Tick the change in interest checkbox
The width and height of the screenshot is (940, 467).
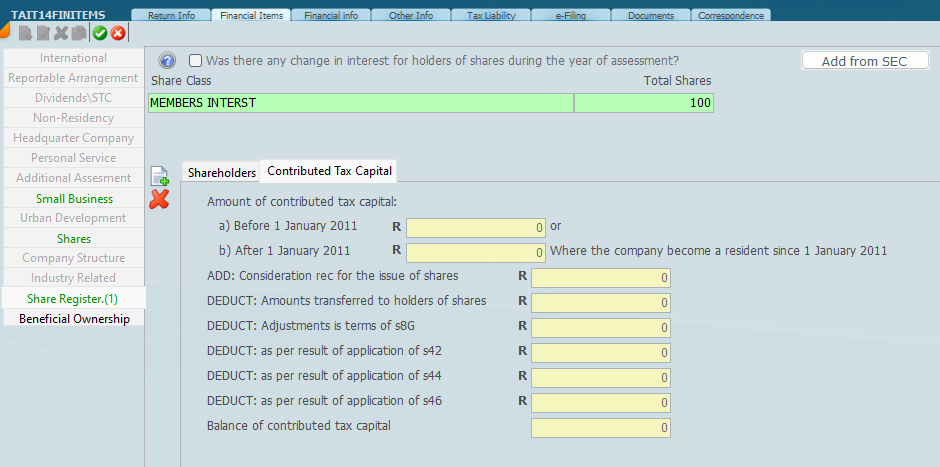point(196,60)
